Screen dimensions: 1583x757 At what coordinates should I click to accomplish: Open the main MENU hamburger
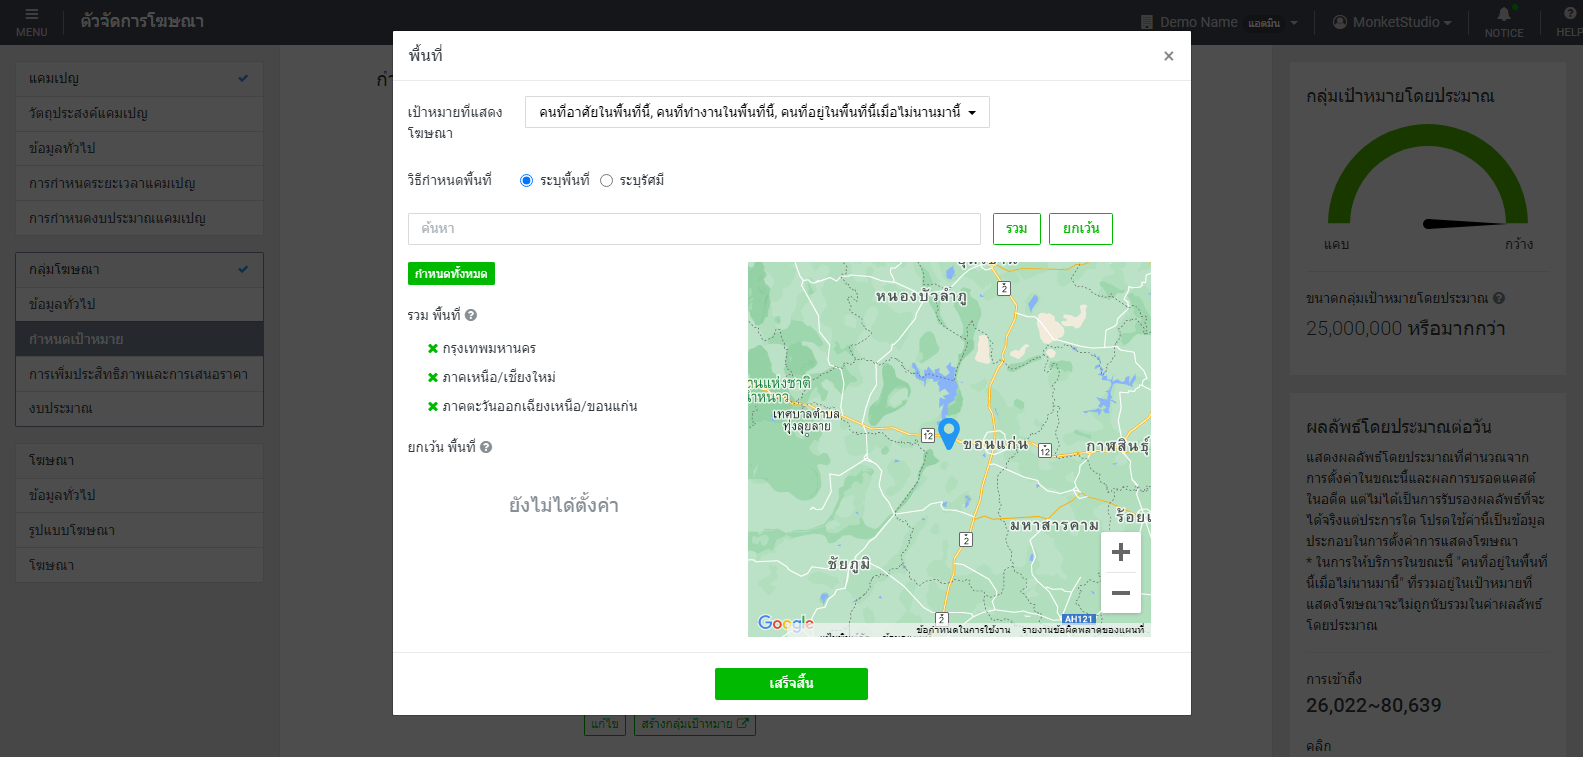31,22
